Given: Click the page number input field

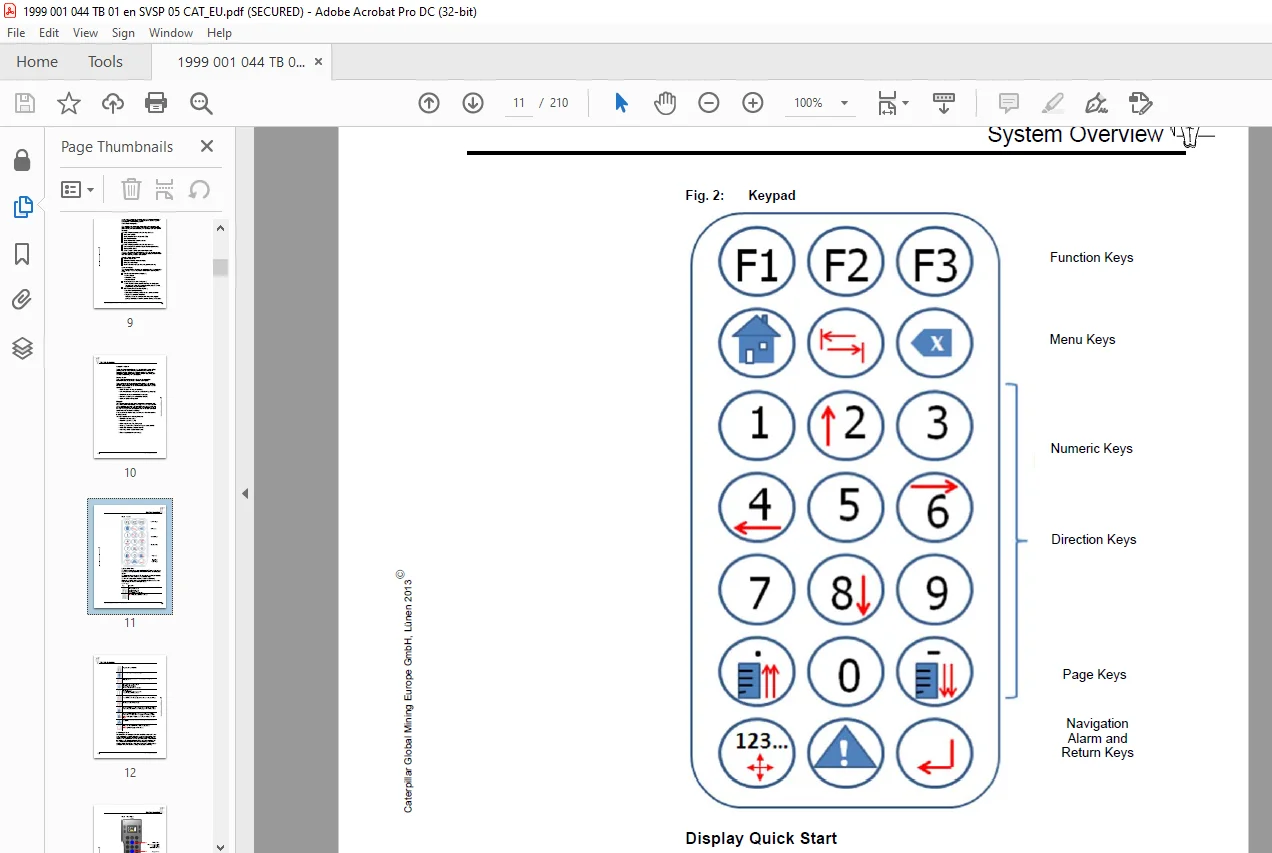Looking at the screenshot, I should (x=519, y=103).
